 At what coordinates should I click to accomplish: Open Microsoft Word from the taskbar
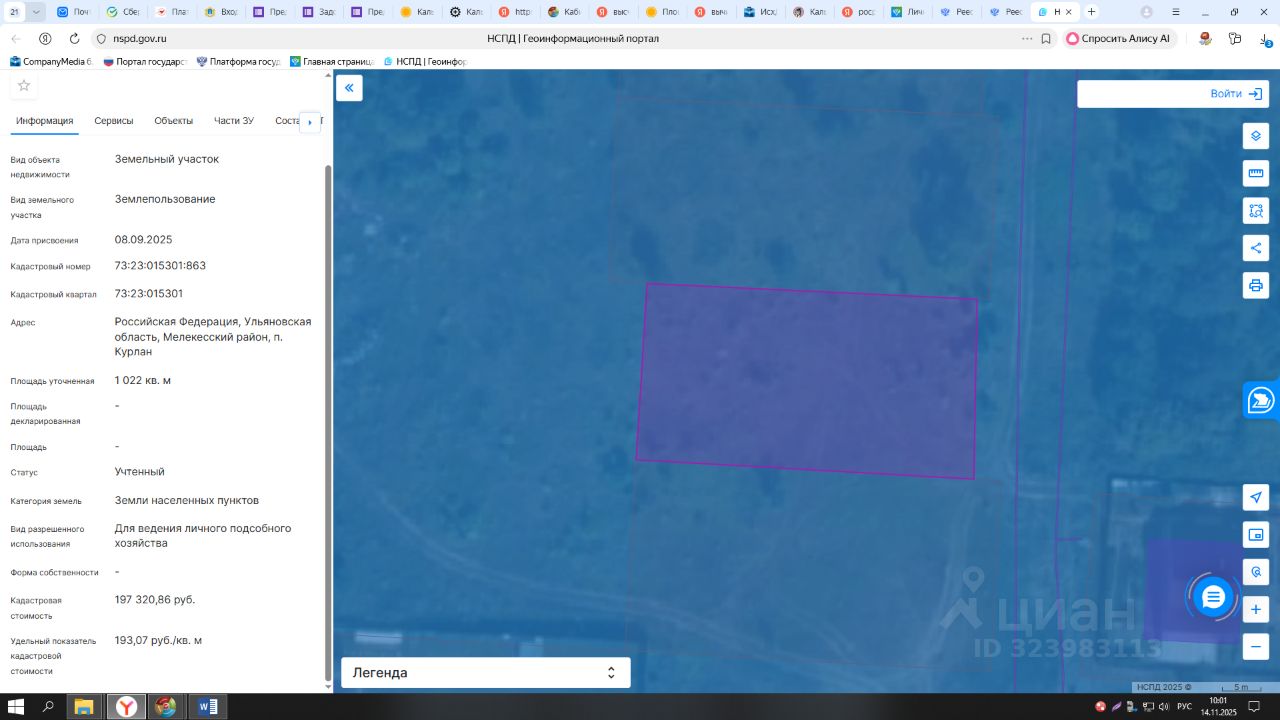pos(207,707)
